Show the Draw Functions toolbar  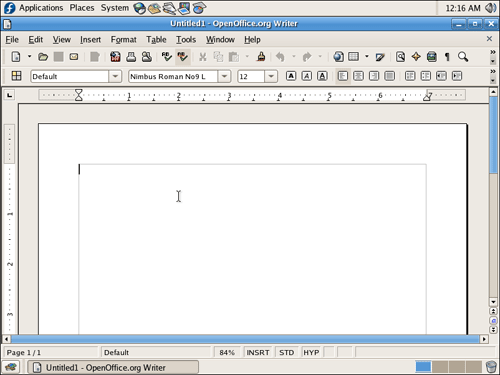click(380, 57)
